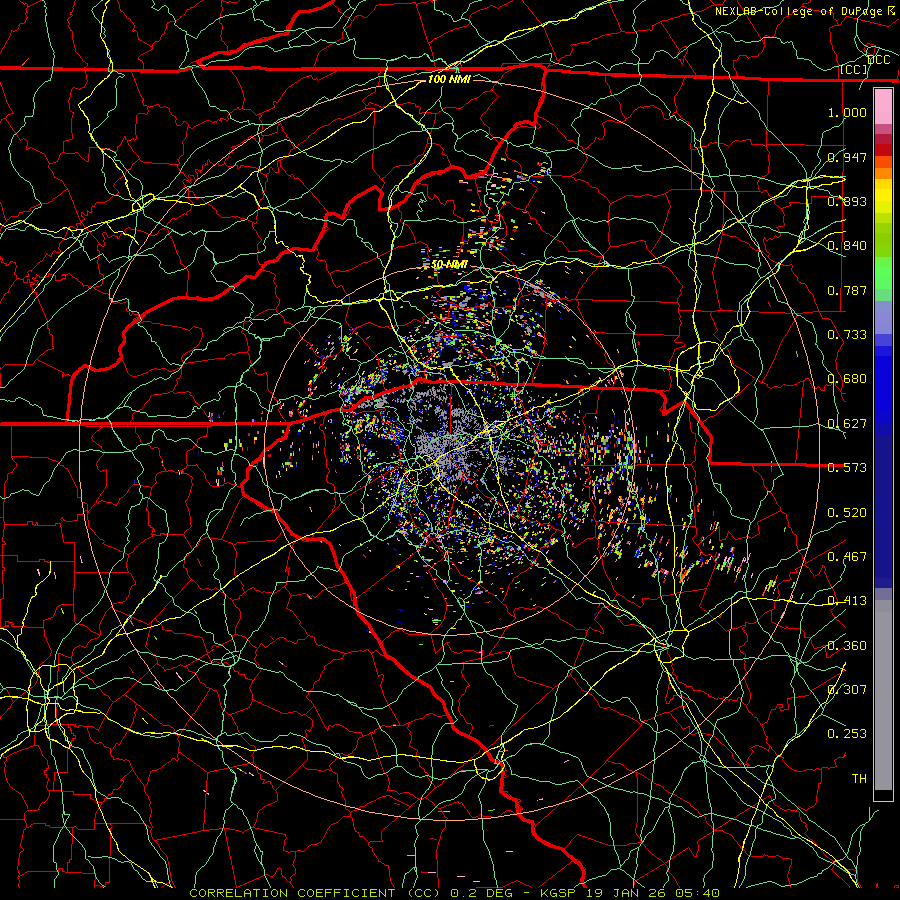Click the 19 JAN 26 date text
Viewport: 900px width, 900px height.
point(626,893)
